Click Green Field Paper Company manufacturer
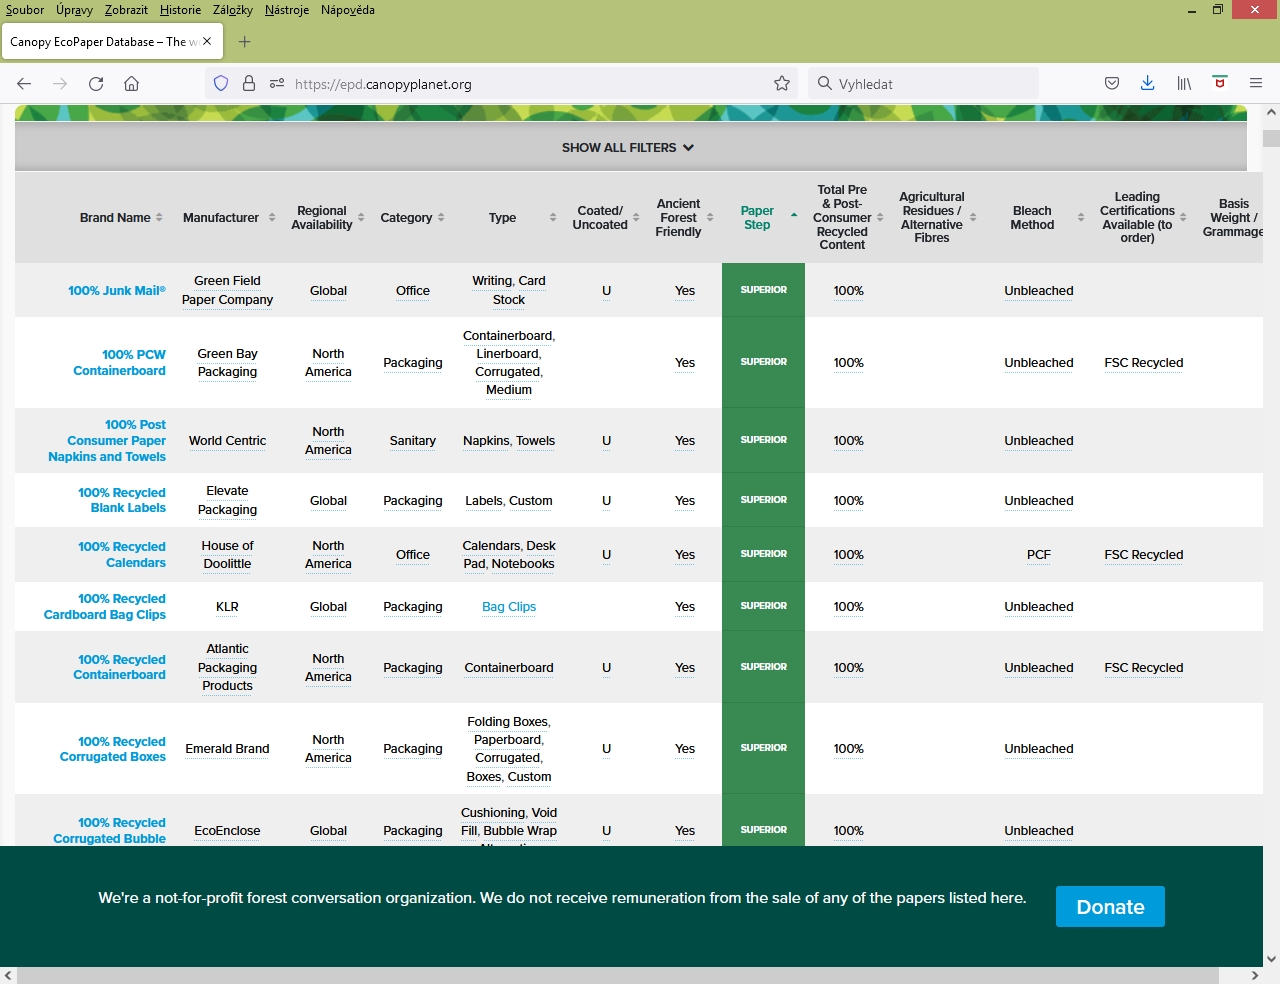This screenshot has width=1280, height=984. click(227, 291)
